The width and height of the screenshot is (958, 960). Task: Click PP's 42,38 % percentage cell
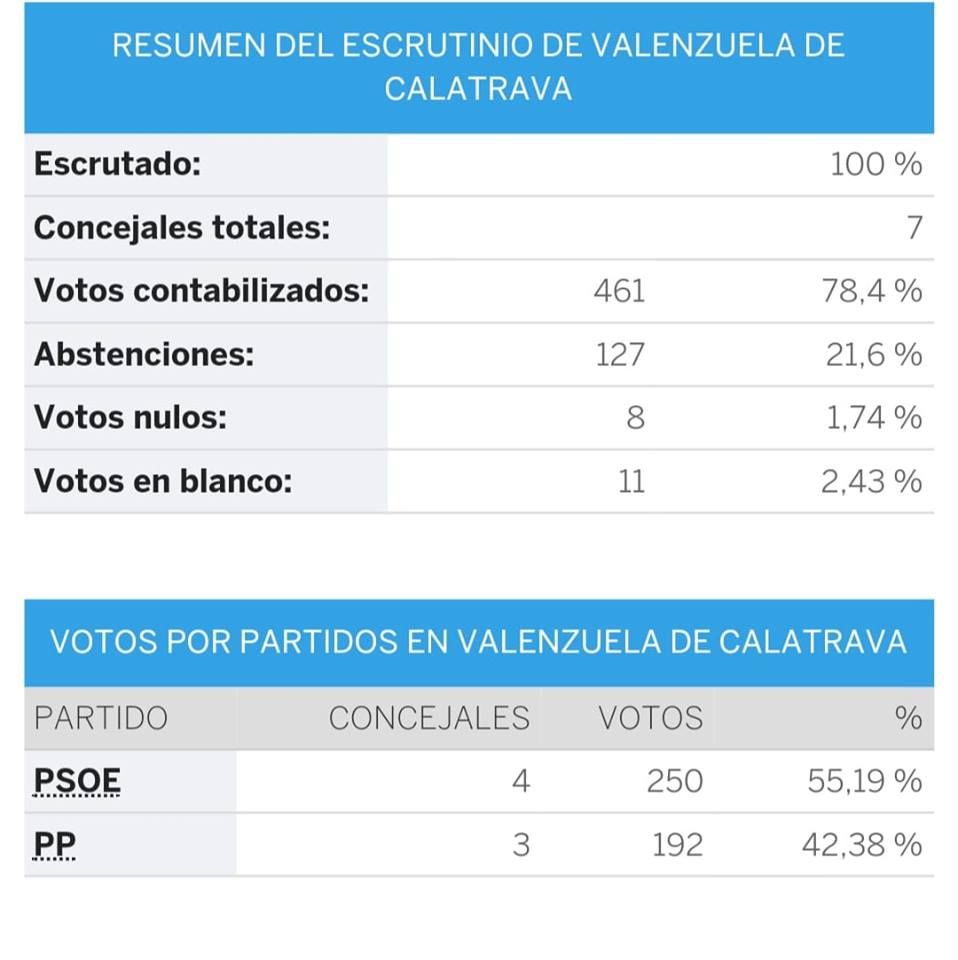861,845
